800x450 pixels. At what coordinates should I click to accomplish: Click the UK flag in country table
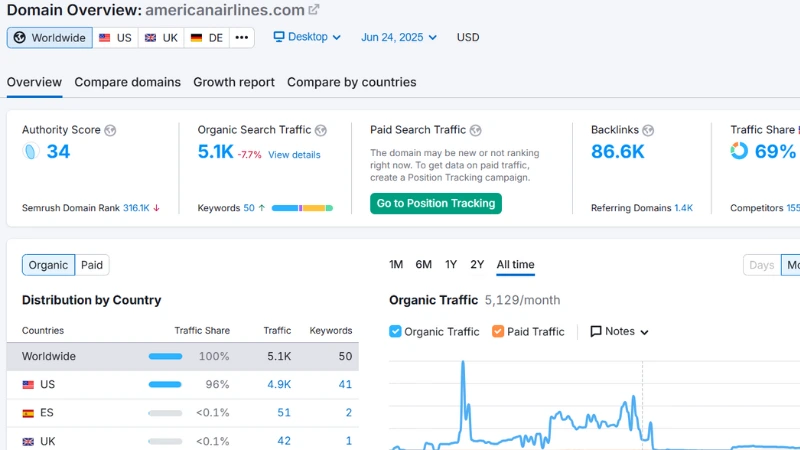click(28, 441)
